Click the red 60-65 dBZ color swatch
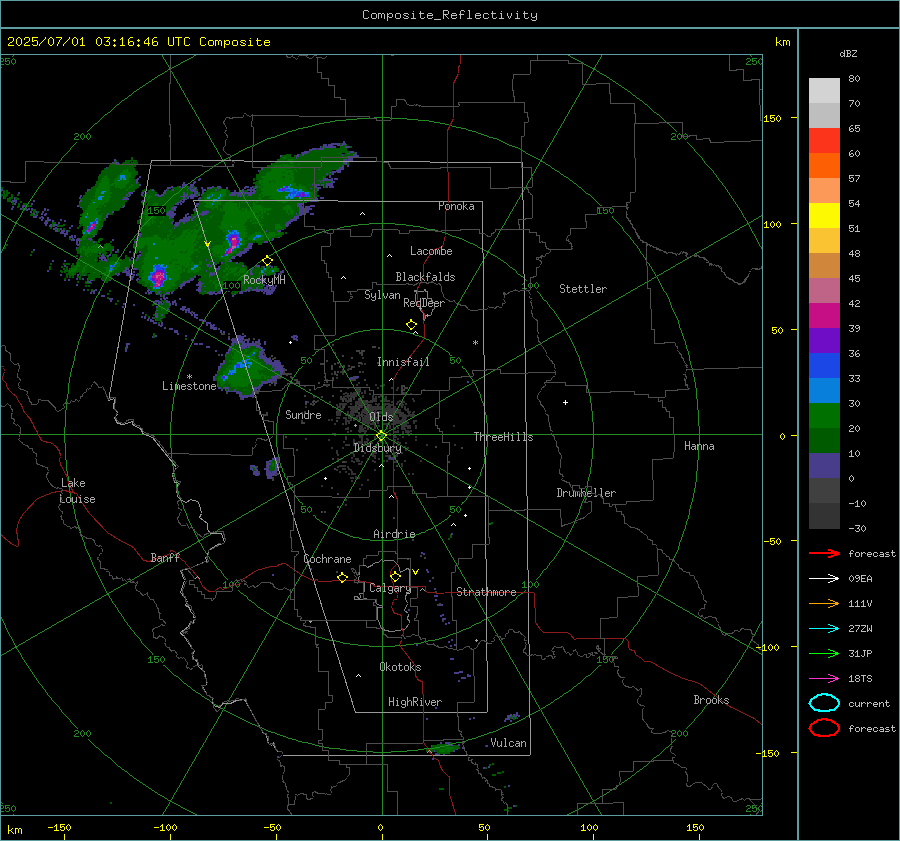The width and height of the screenshot is (900, 841). pos(824,141)
